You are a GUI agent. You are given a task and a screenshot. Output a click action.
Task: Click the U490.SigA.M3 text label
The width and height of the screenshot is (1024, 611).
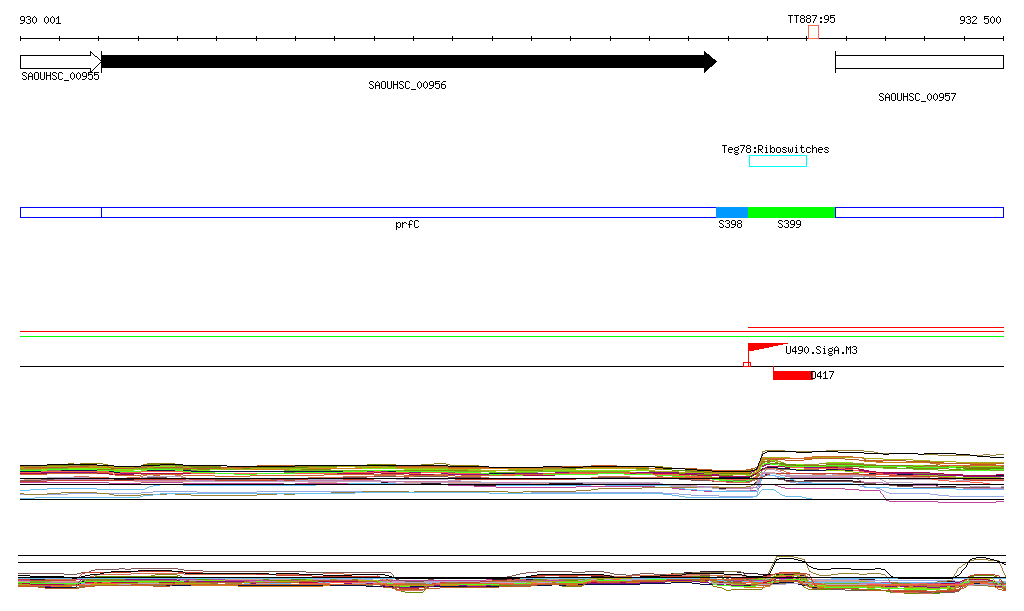[821, 351]
